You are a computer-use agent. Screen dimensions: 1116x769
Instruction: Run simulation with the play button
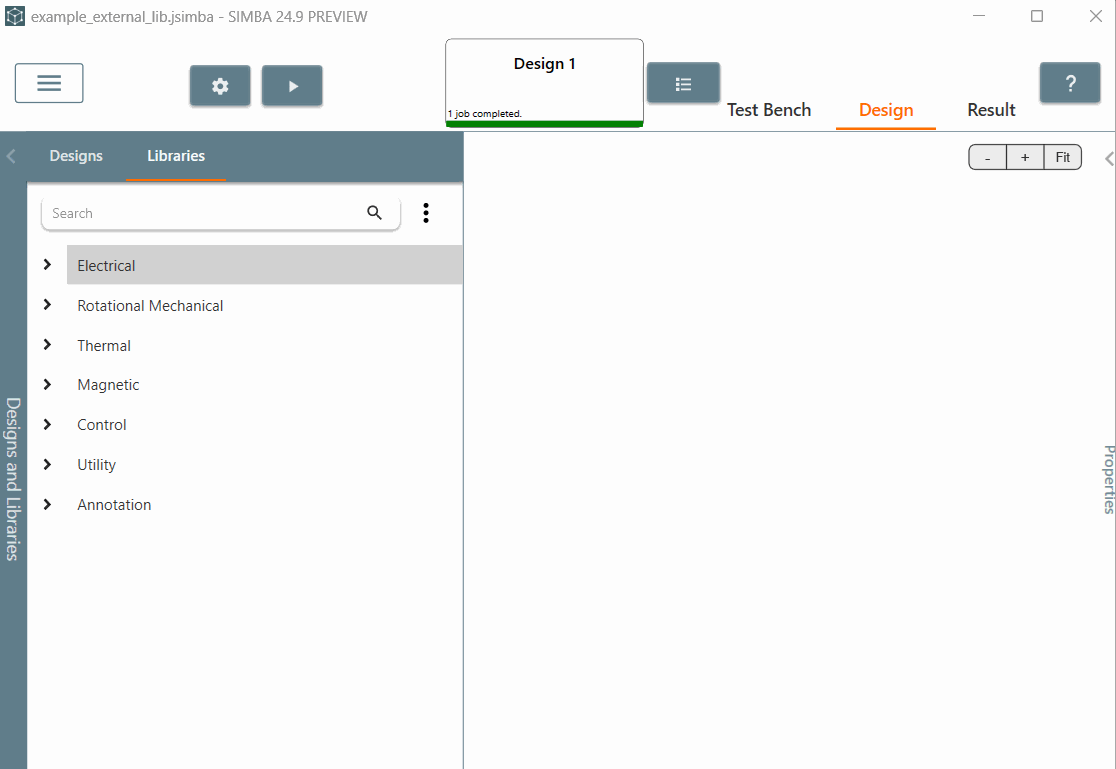[292, 86]
